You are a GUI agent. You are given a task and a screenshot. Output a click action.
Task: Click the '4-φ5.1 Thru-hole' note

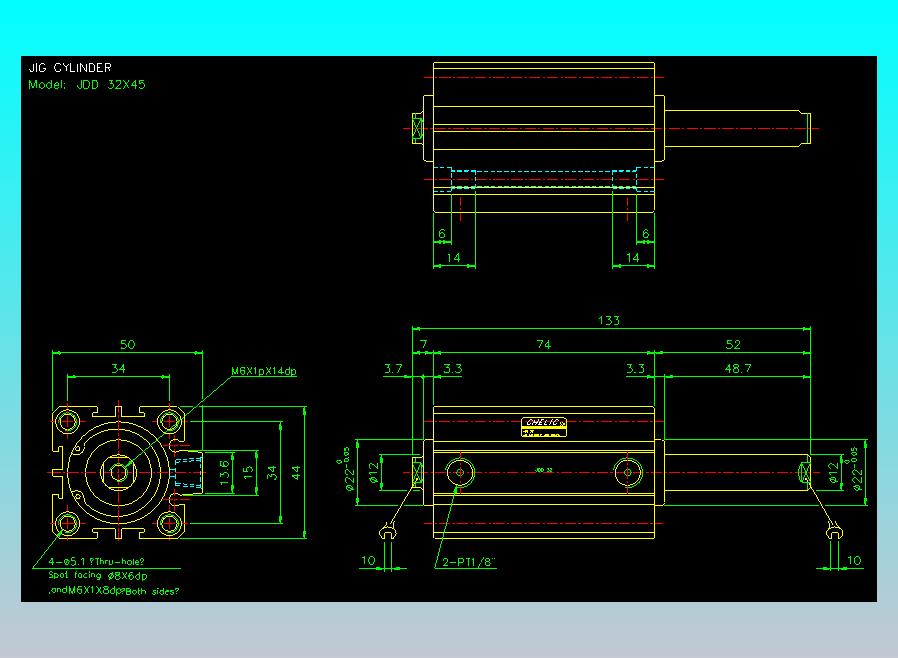click(x=96, y=562)
